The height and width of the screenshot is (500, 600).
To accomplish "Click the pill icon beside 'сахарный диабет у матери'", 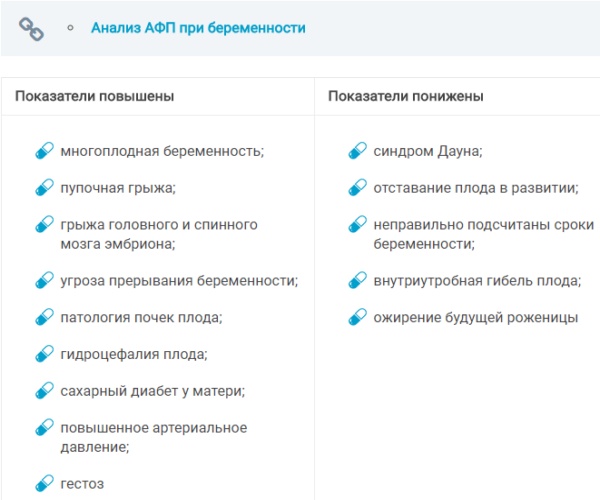I will pos(44,391).
